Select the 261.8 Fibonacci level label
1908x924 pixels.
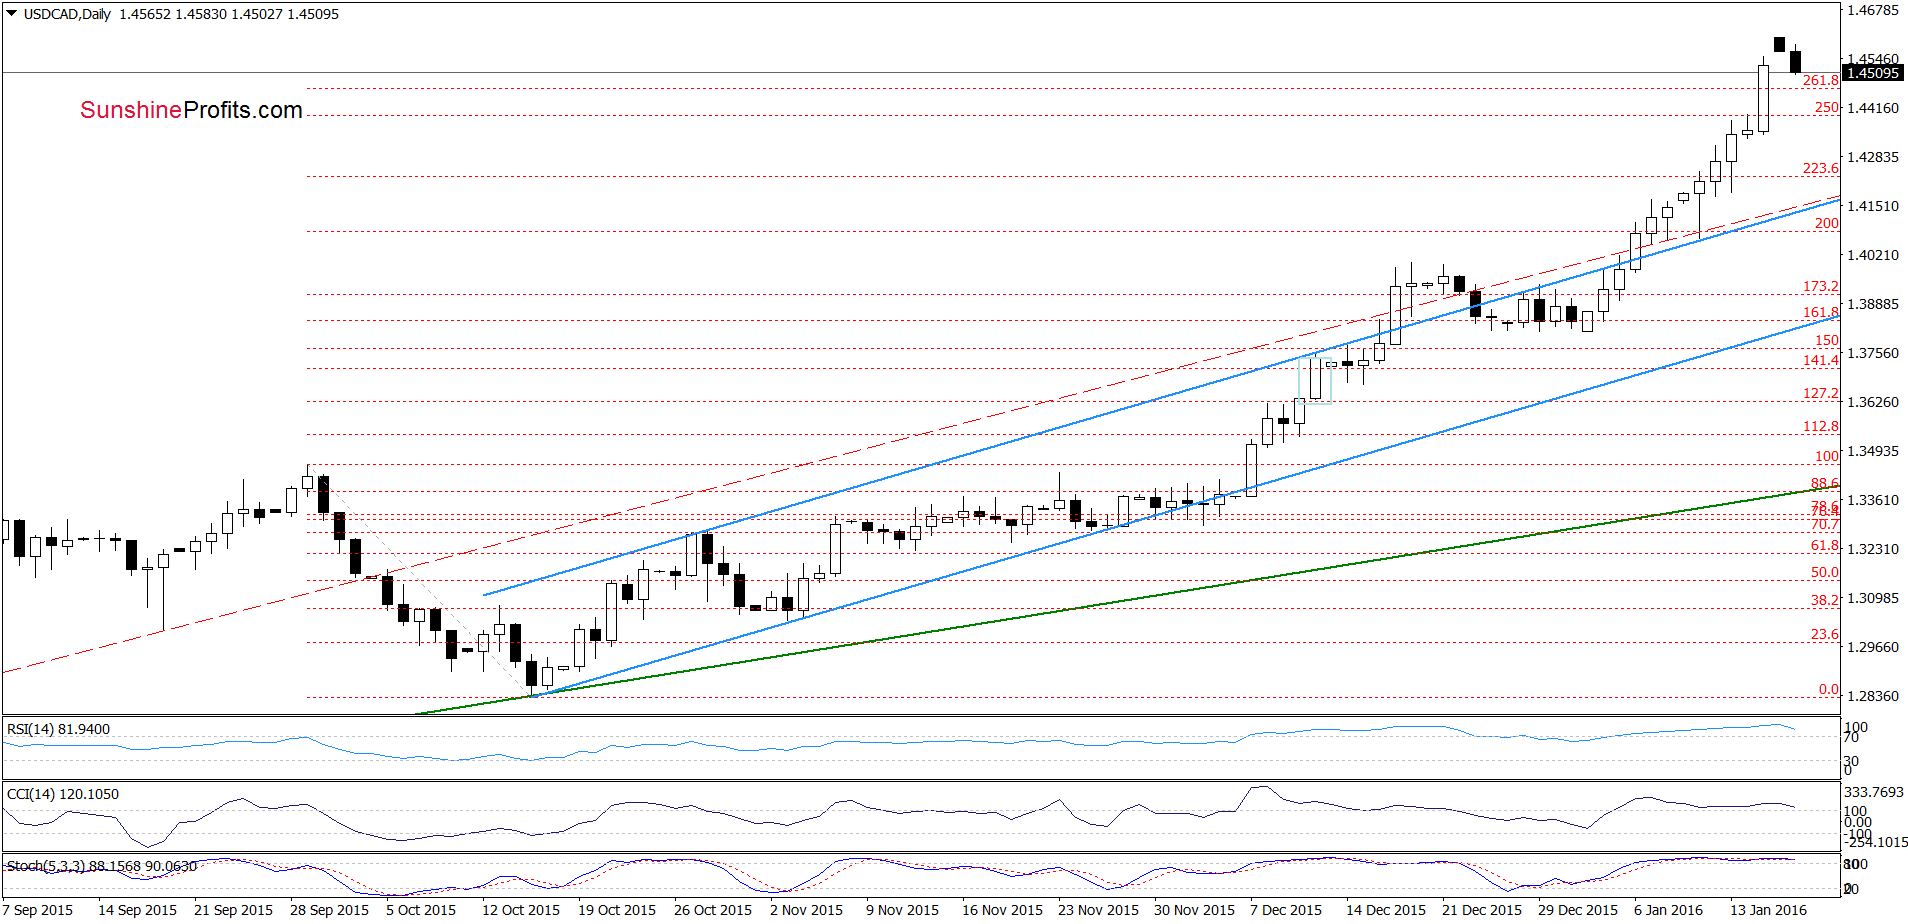(1820, 80)
